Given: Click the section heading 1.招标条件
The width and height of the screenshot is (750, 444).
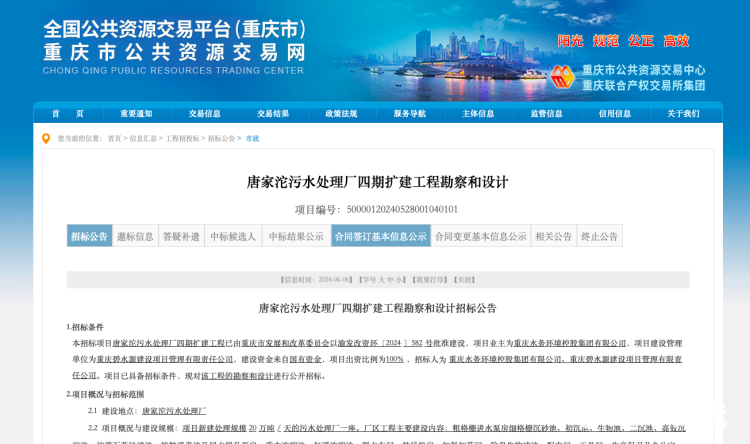Looking at the screenshot, I should tap(85, 327).
